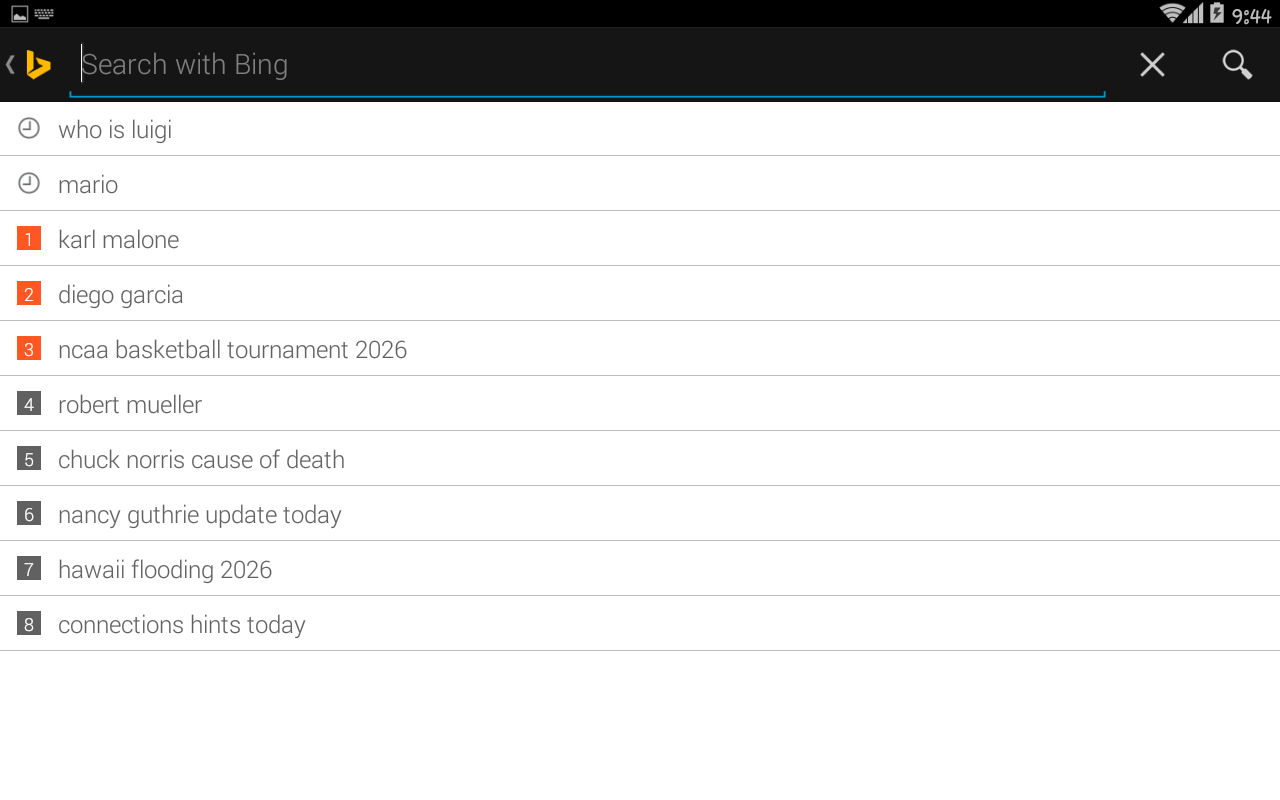1280x800 pixels.
Task: Select the 'who is luigi' recent search
Action: tap(115, 130)
